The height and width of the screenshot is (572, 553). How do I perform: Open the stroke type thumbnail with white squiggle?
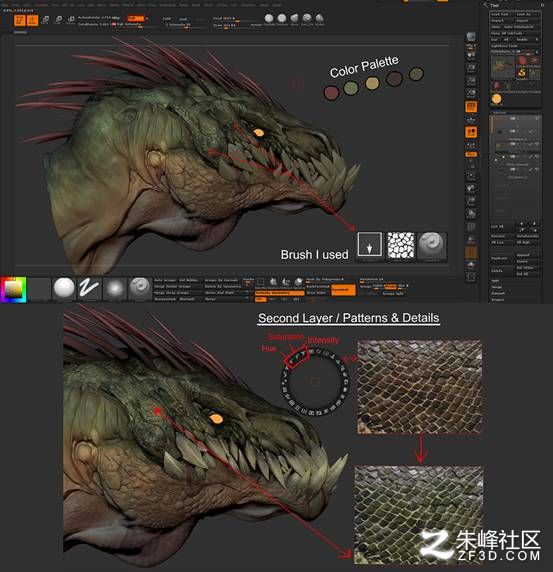point(89,289)
